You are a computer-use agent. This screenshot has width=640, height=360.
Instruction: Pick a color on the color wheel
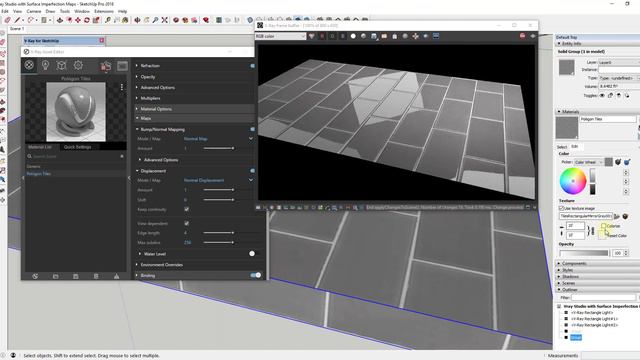[x=573, y=181]
